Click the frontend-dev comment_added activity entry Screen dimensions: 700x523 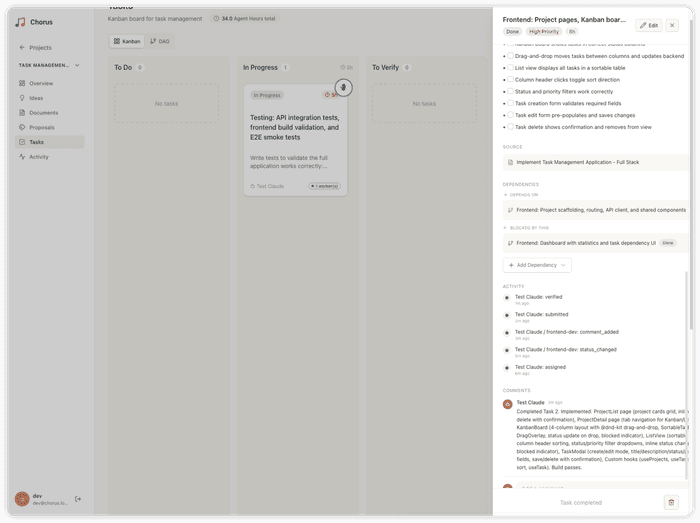pyautogui.click(x=567, y=332)
